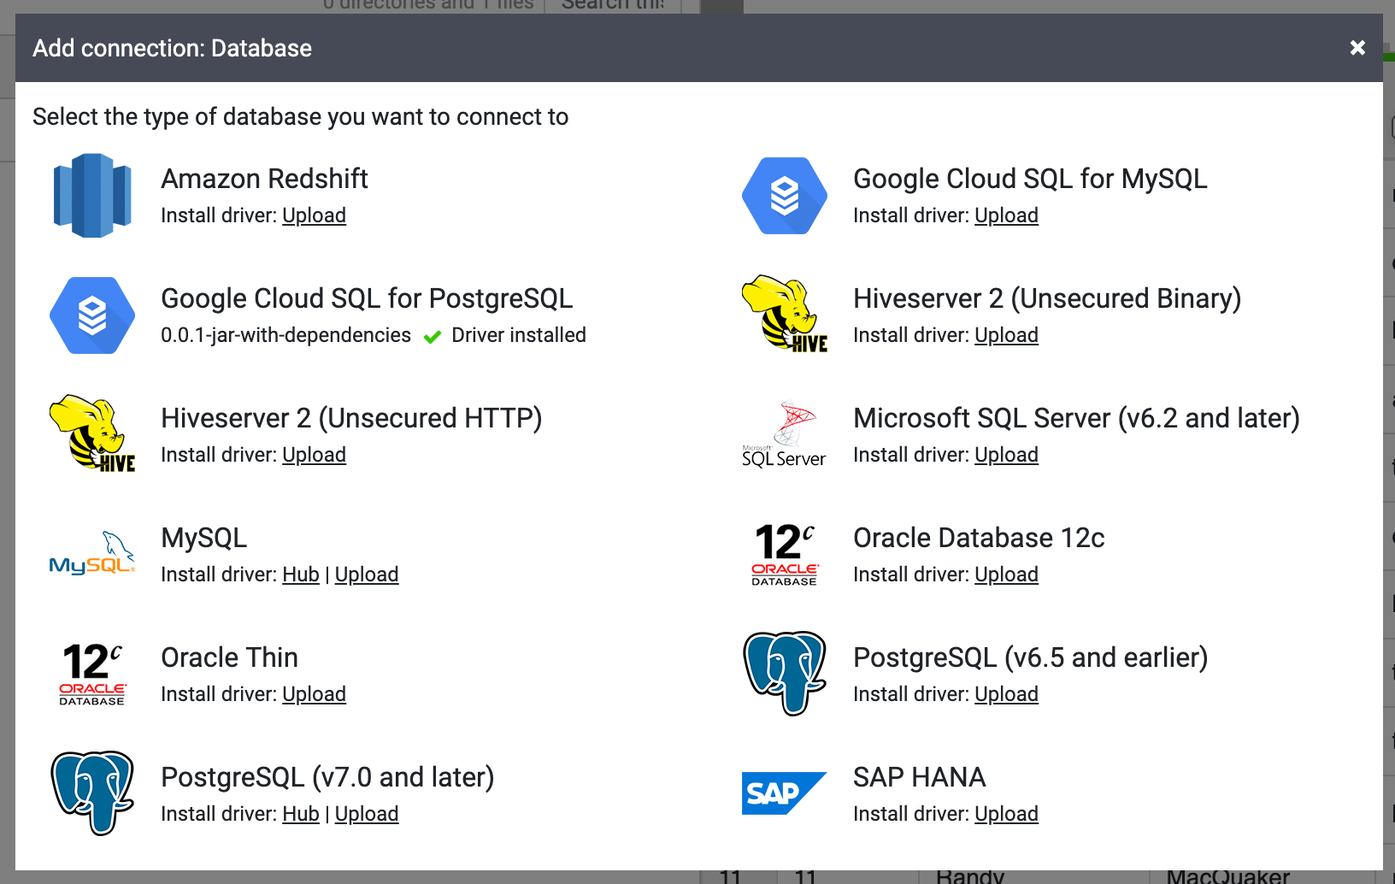The height and width of the screenshot is (884, 1395).
Task: Close the Add connection dialog
Action: pyautogui.click(x=1357, y=48)
